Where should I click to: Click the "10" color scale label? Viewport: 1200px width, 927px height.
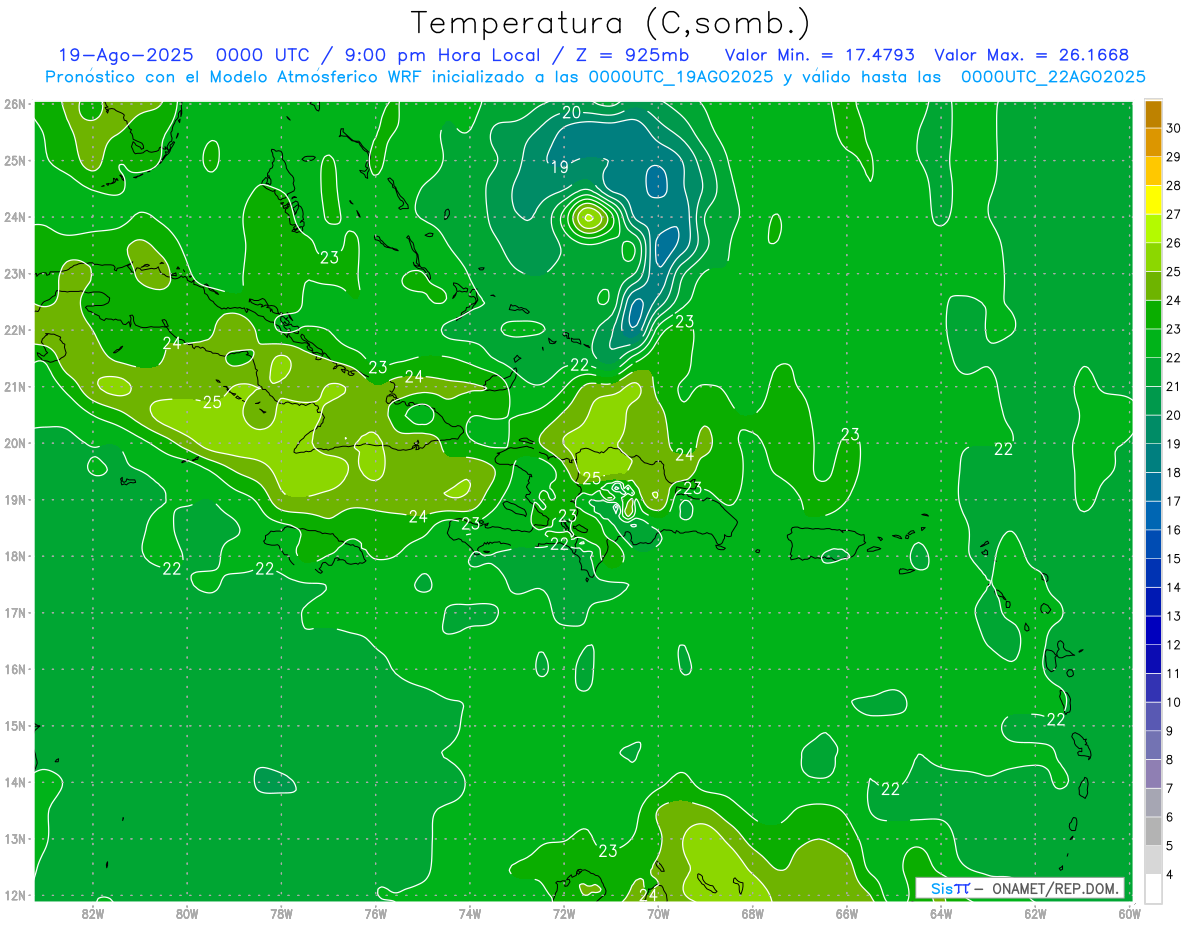[x=1174, y=702]
